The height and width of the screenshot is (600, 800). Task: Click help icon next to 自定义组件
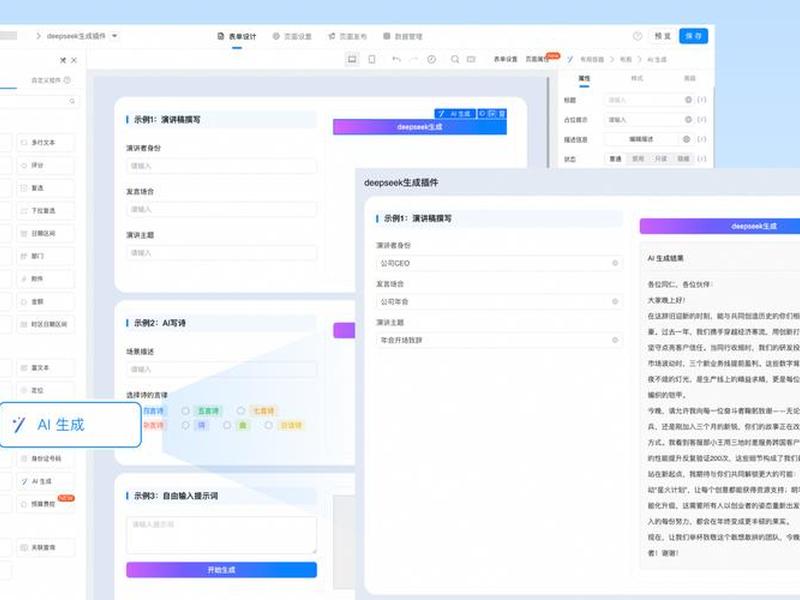pyautogui.click(x=67, y=80)
